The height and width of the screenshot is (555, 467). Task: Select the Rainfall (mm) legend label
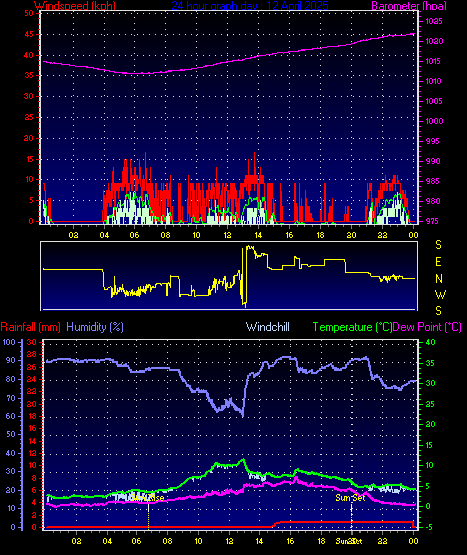[30, 327]
